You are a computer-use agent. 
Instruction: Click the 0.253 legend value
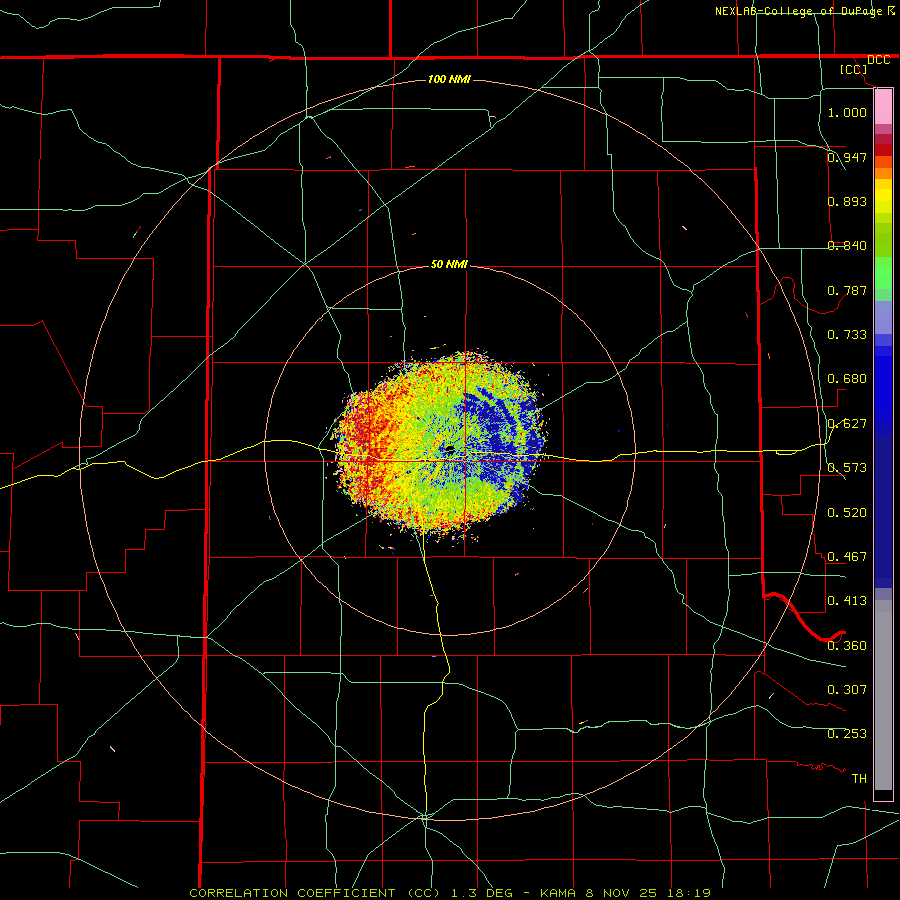click(x=847, y=734)
